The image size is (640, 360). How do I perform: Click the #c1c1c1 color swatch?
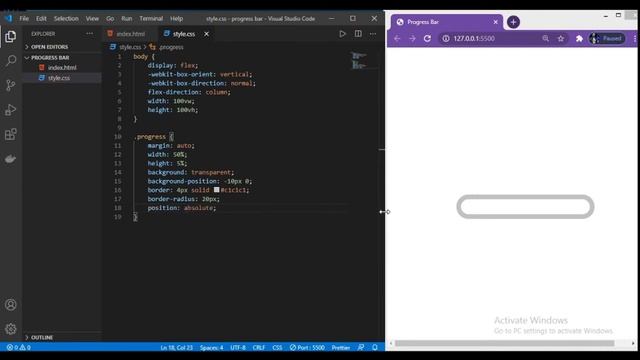217,190
